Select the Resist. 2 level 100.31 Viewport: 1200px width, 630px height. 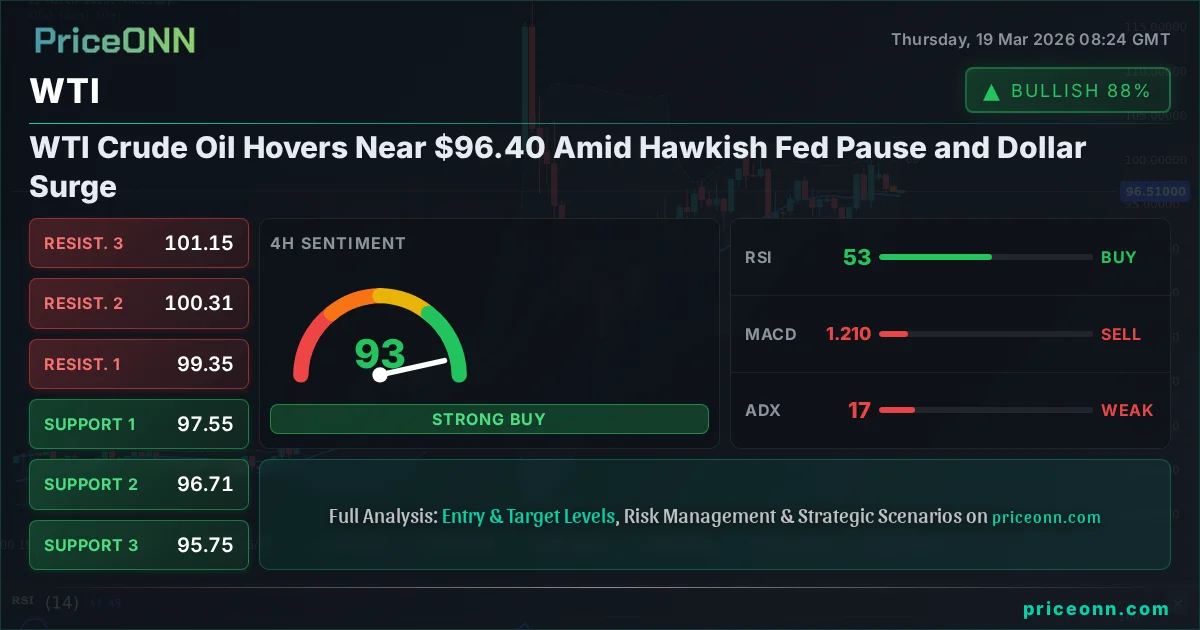click(139, 303)
